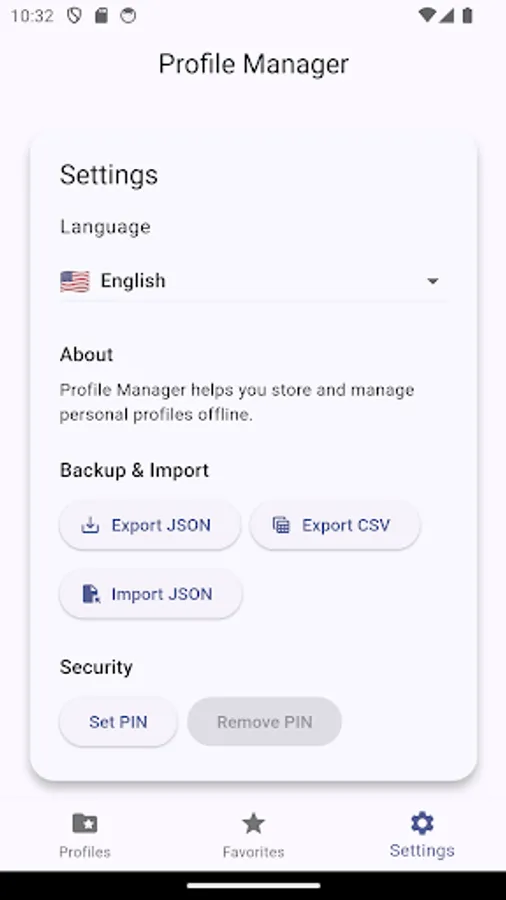The height and width of the screenshot is (900, 506).
Task: Tap the Import JSON button
Action: click(150, 594)
